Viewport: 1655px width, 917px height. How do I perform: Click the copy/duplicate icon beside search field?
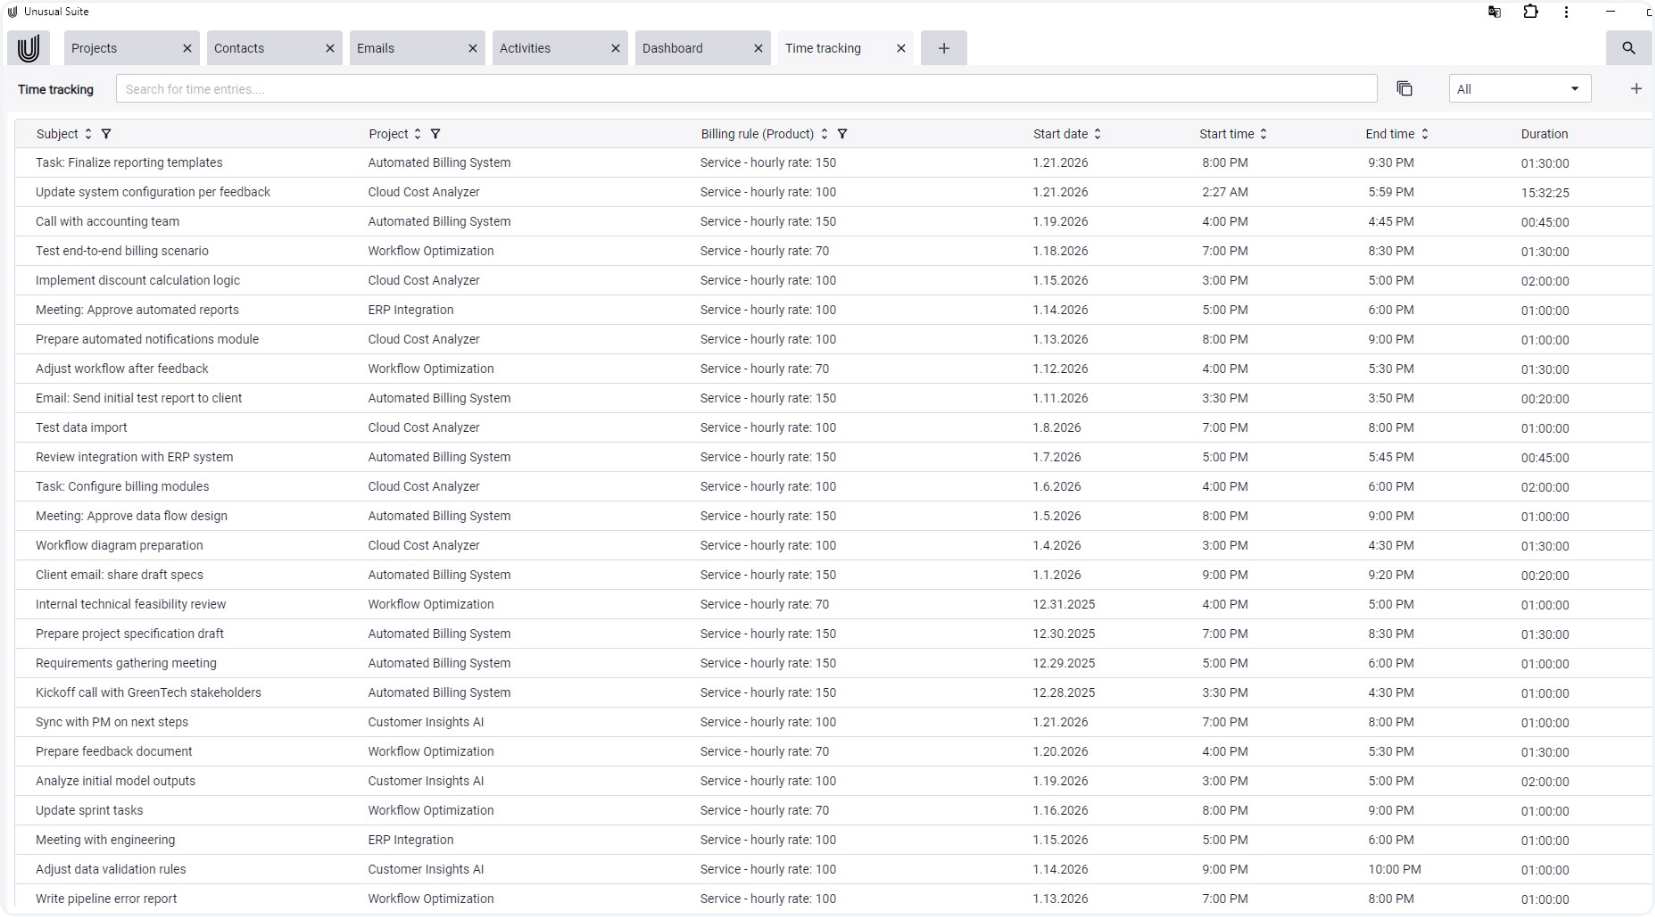click(1404, 89)
